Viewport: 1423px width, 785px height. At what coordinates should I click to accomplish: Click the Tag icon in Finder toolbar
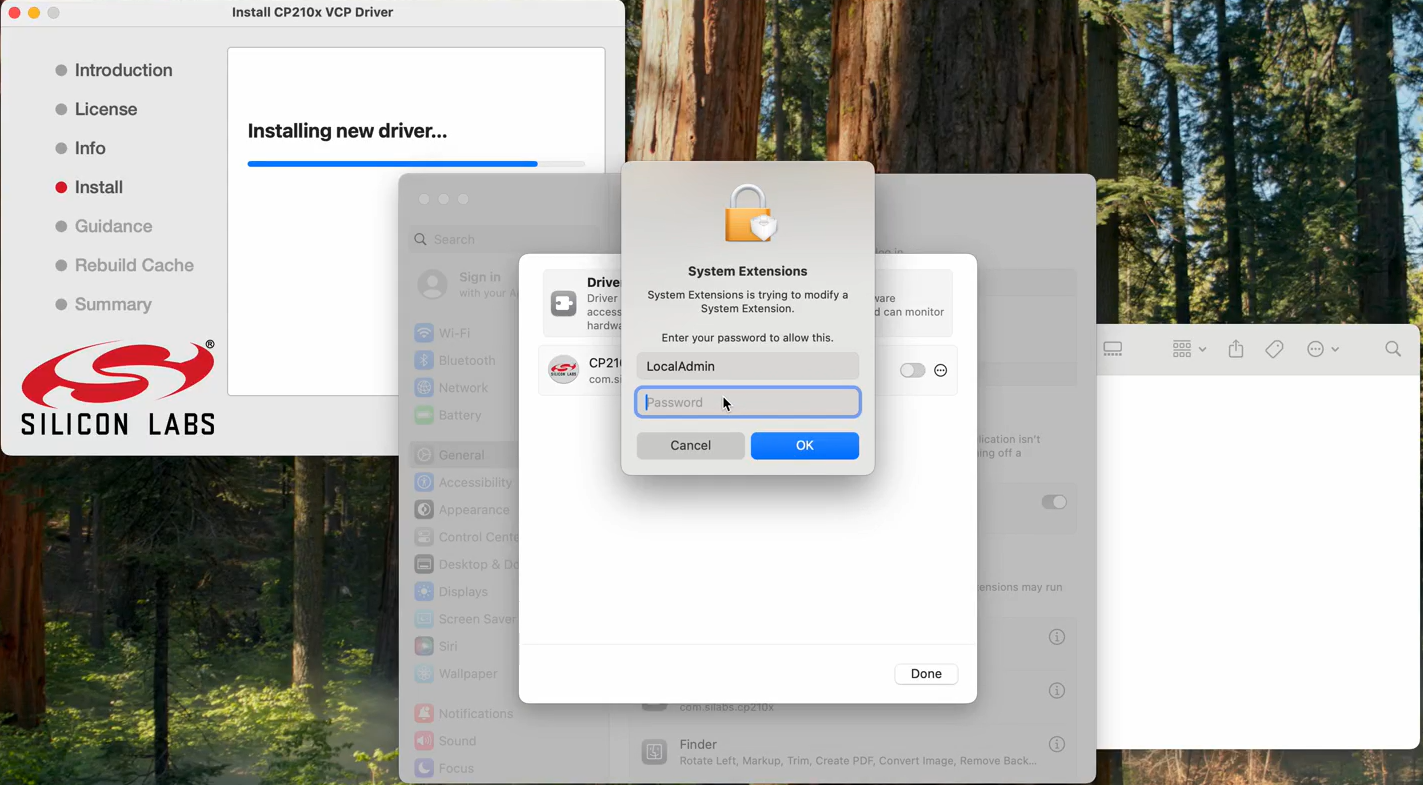(x=1274, y=349)
